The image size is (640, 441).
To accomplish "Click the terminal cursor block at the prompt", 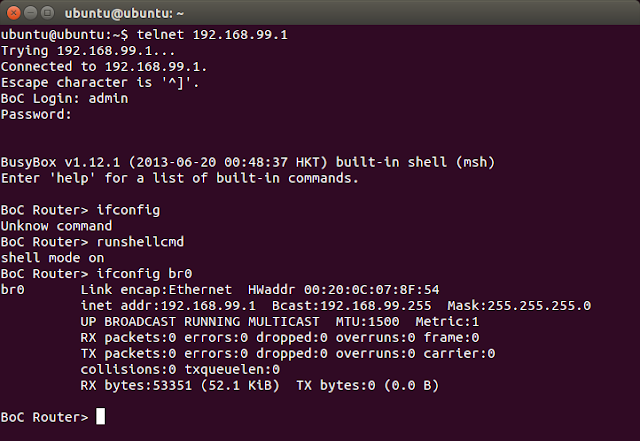I will pos(100,417).
